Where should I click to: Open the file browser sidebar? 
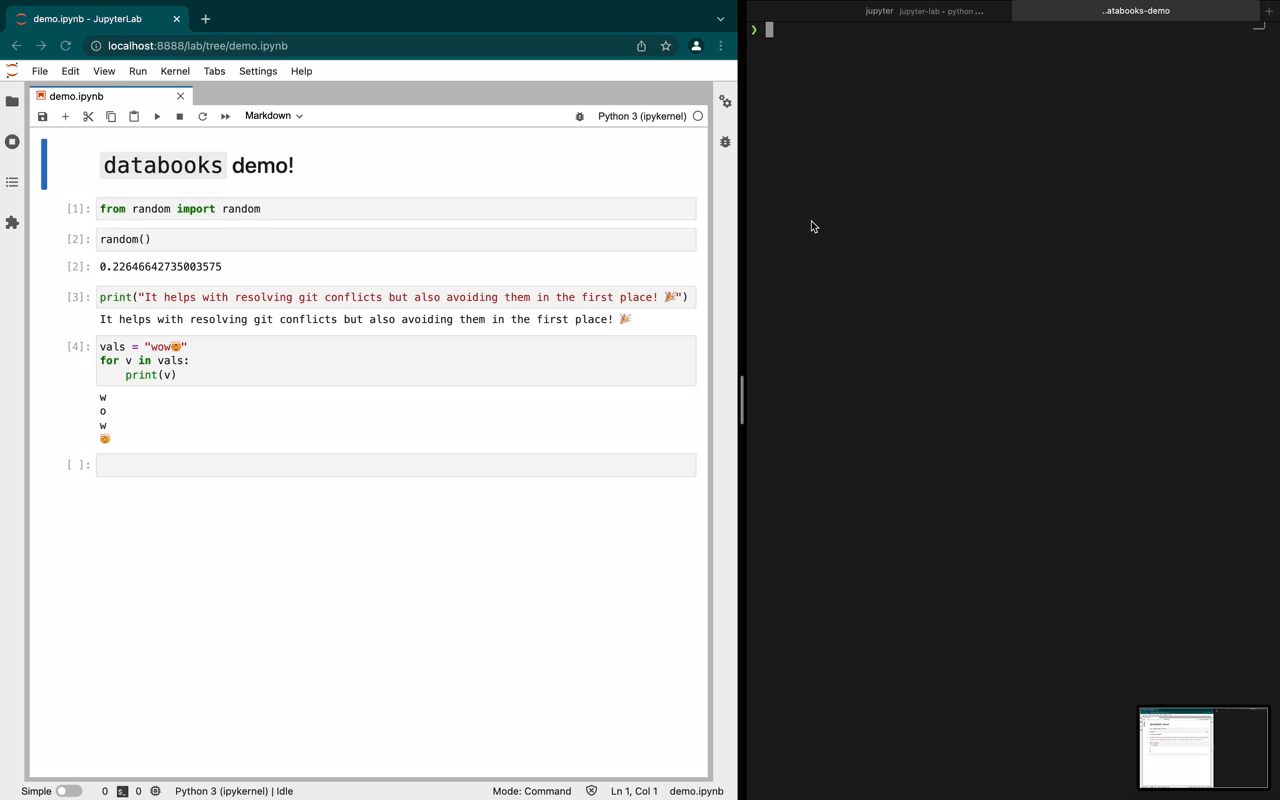[x=12, y=101]
